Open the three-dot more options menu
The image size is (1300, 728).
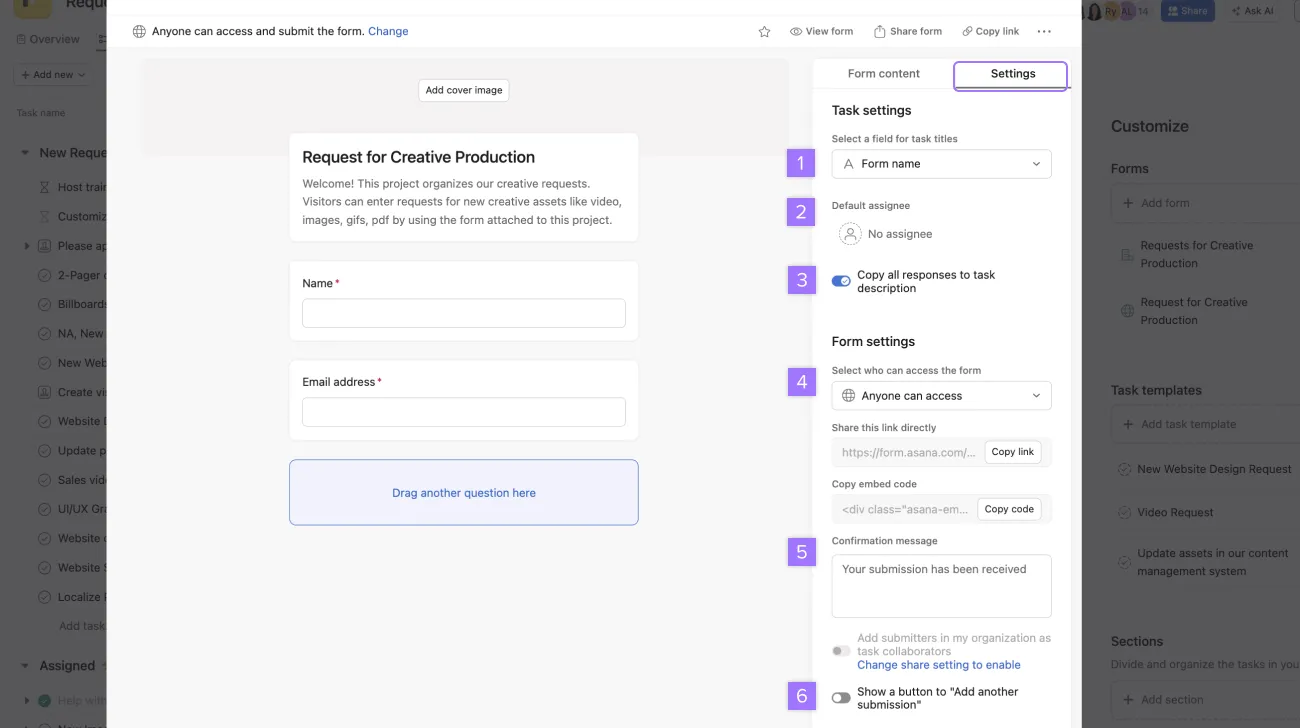point(1044,31)
